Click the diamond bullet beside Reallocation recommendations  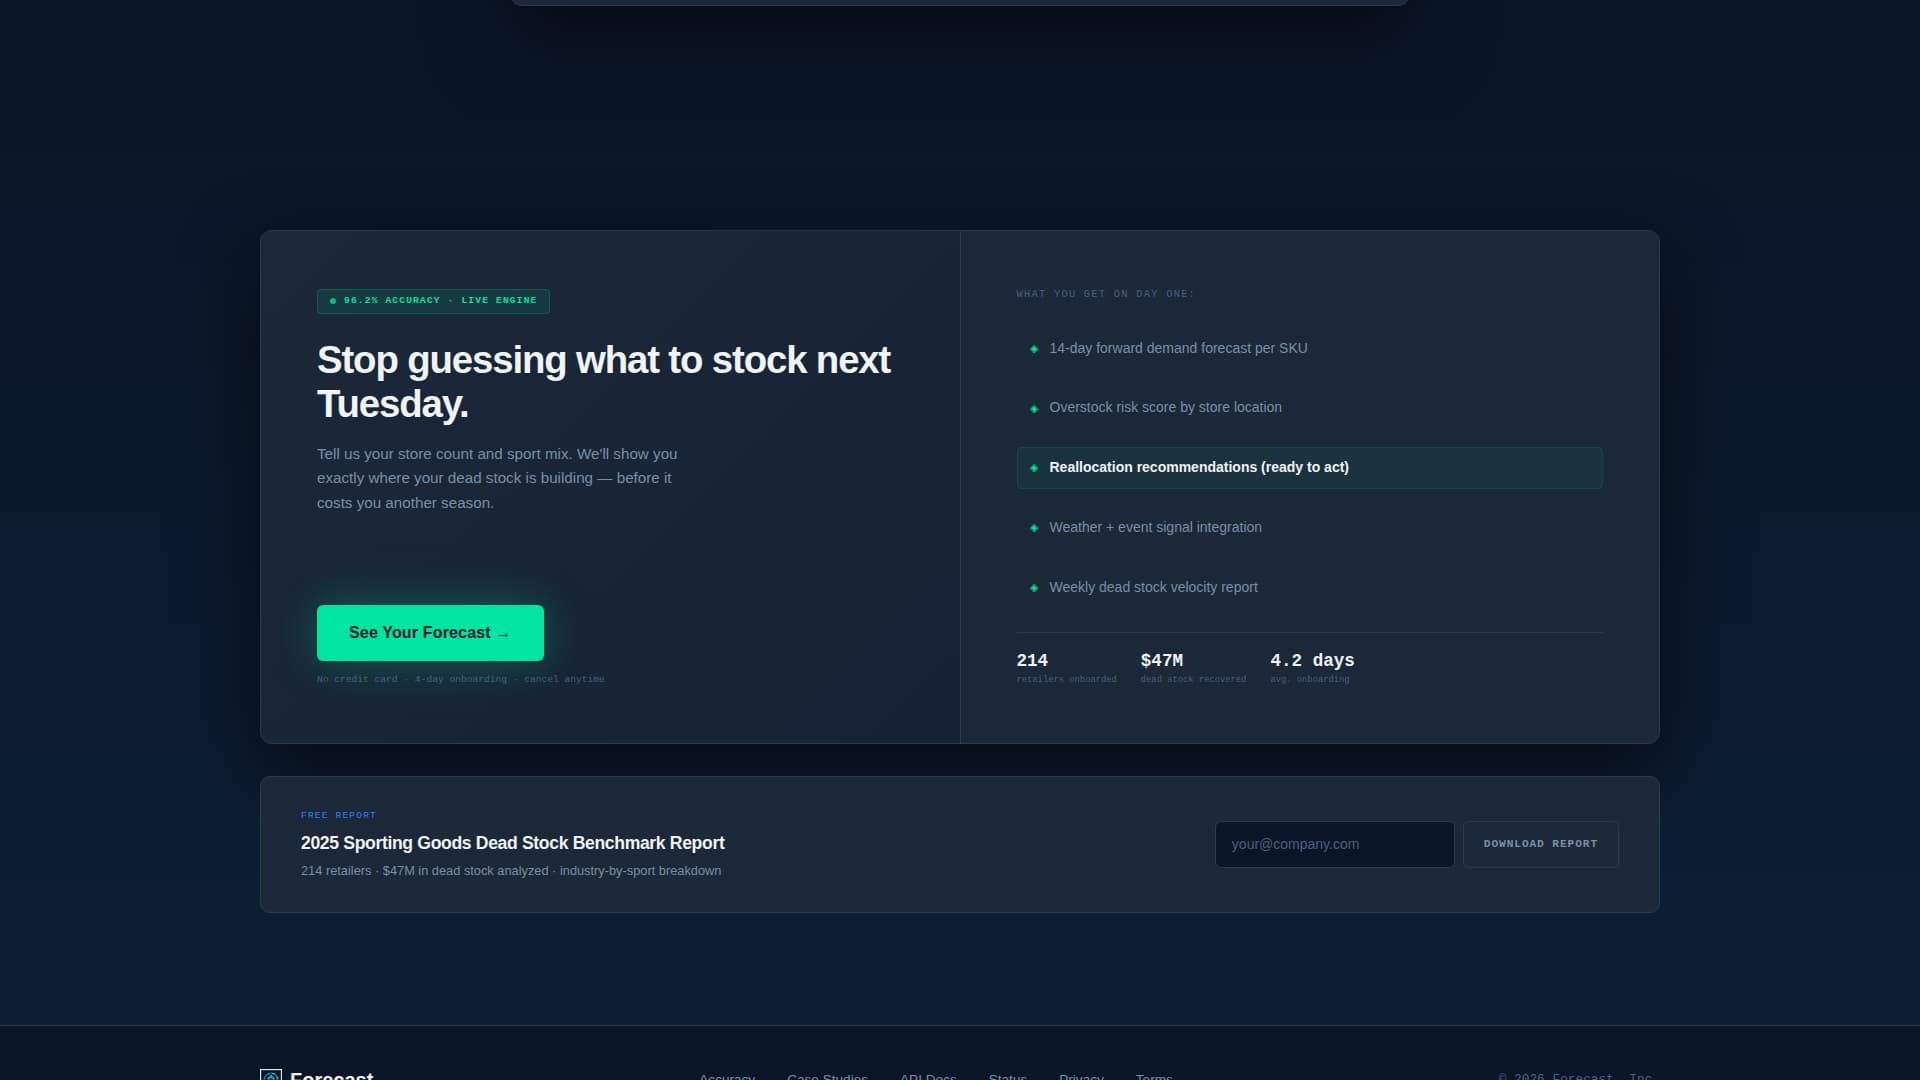point(1034,468)
